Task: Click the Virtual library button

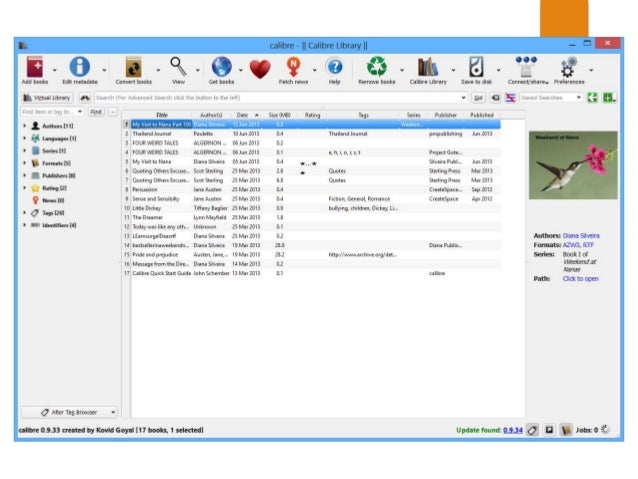Action: click(x=47, y=98)
